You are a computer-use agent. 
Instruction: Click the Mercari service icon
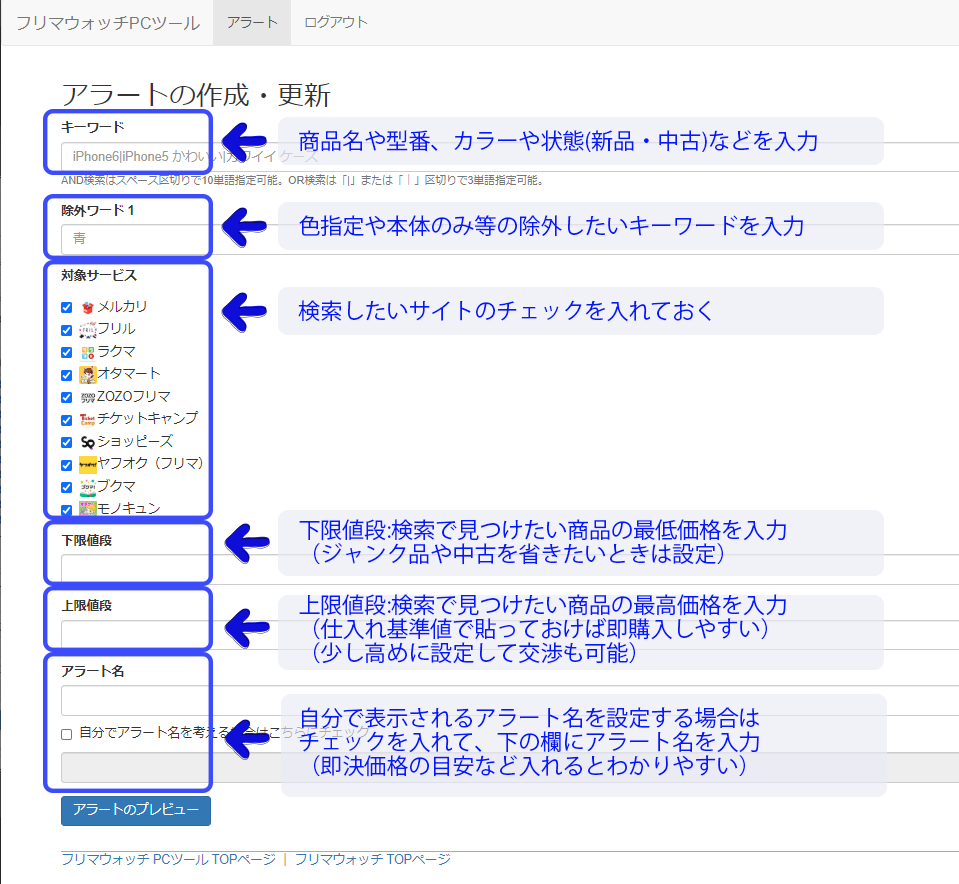87,308
